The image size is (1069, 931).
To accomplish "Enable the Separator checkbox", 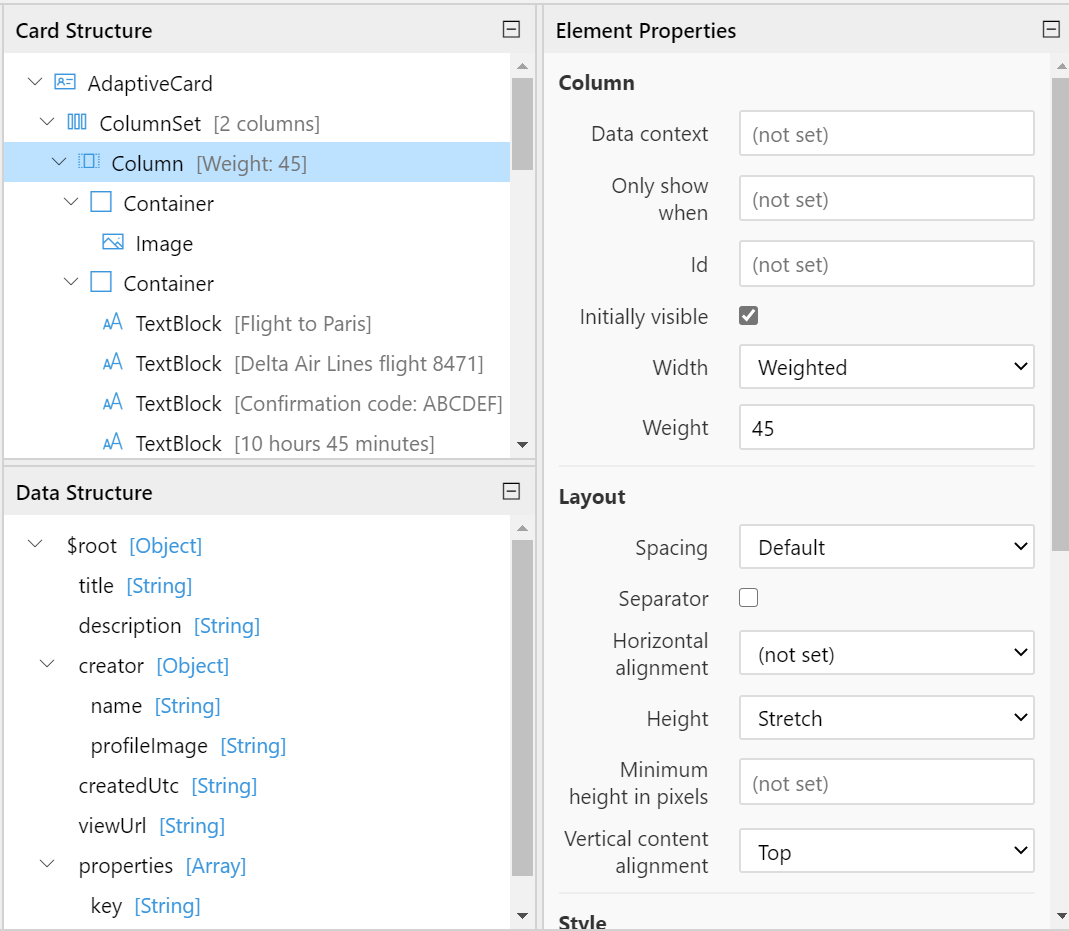I will click(x=749, y=598).
